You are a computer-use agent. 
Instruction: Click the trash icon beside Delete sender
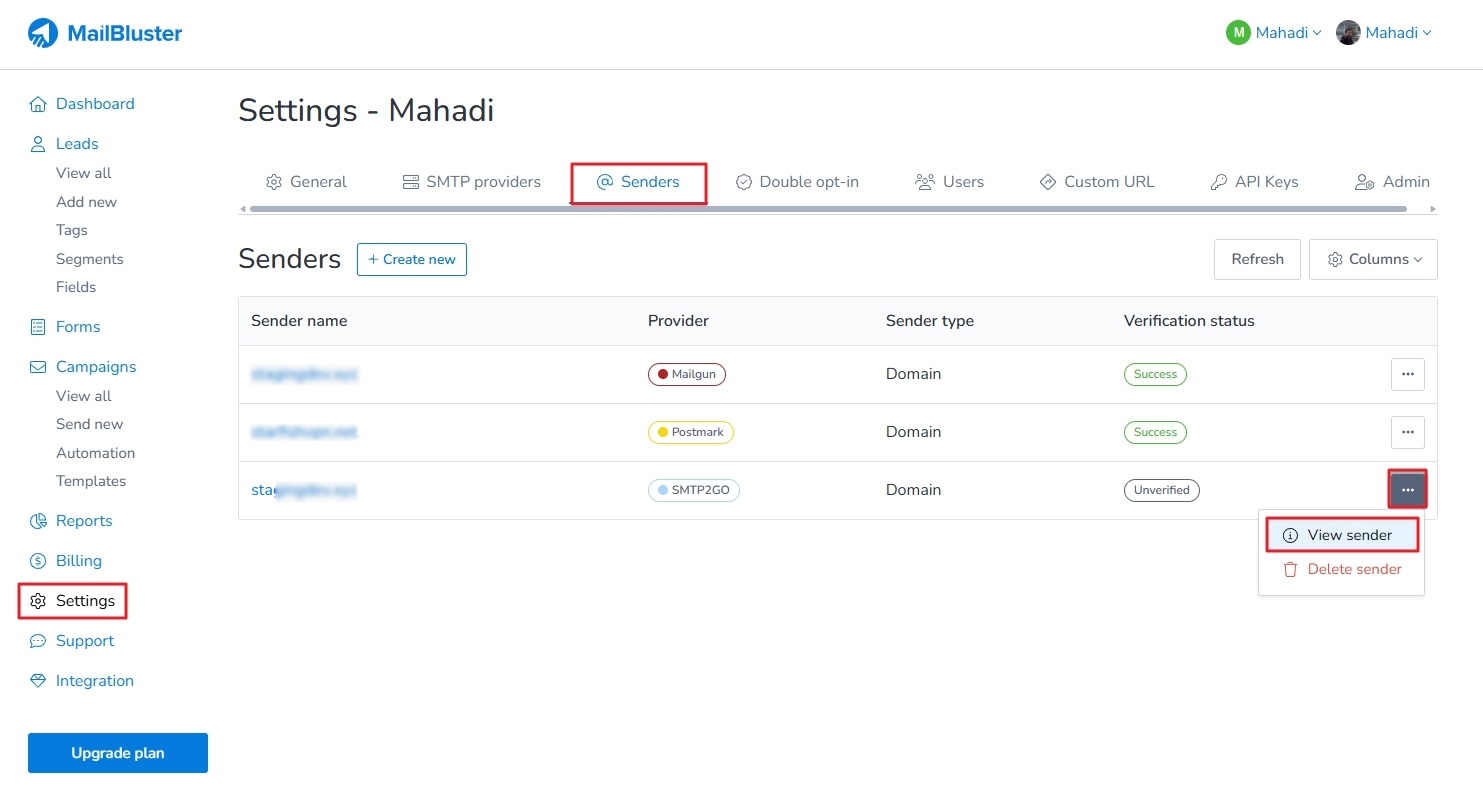[x=1290, y=569]
